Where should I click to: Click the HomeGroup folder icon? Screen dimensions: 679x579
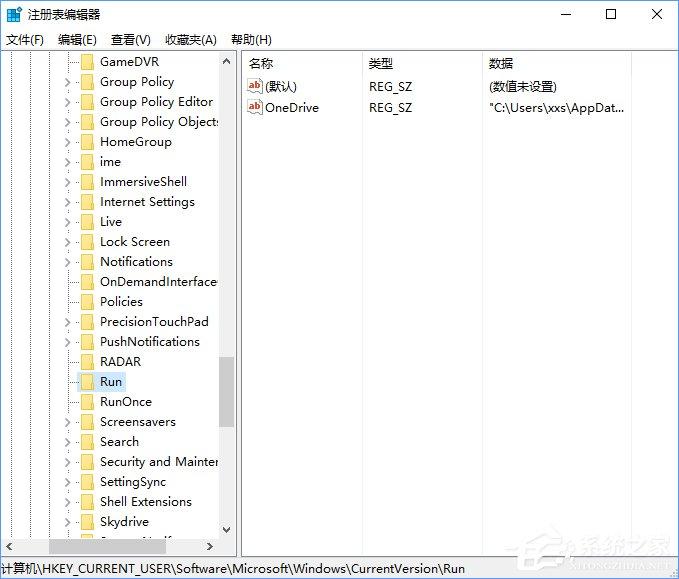pyautogui.click(x=87, y=142)
